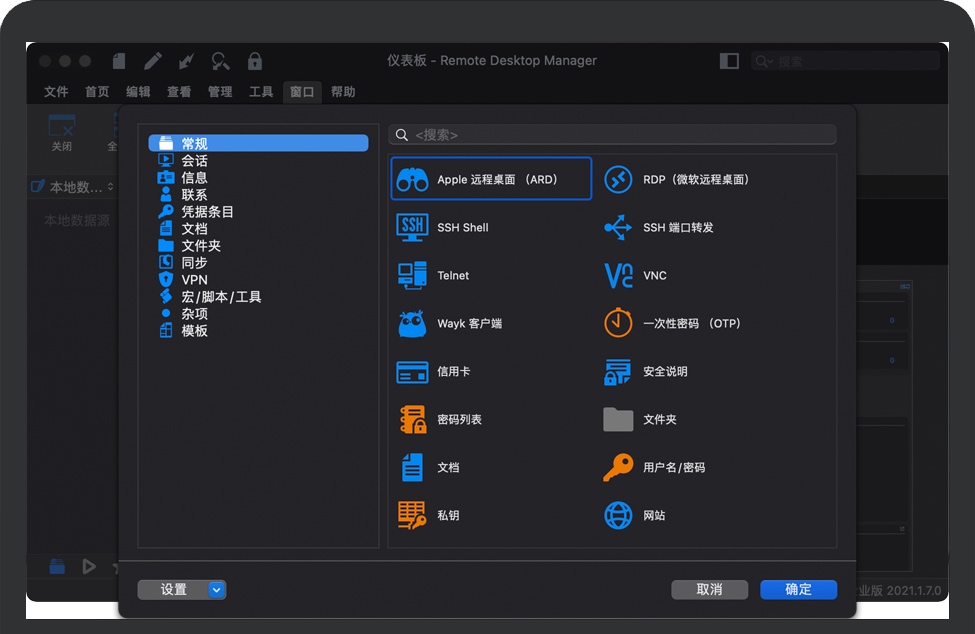
Task: Cancel the dialog with 取消
Action: [710, 589]
